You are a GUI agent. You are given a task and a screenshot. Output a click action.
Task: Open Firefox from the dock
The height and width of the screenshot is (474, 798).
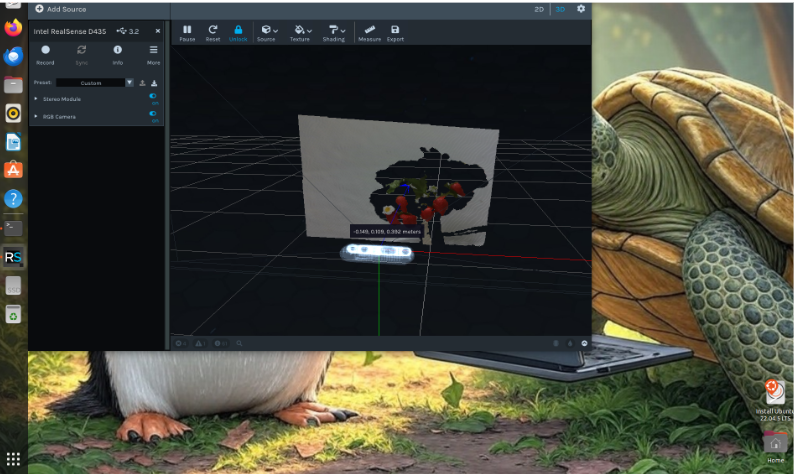coord(13,27)
